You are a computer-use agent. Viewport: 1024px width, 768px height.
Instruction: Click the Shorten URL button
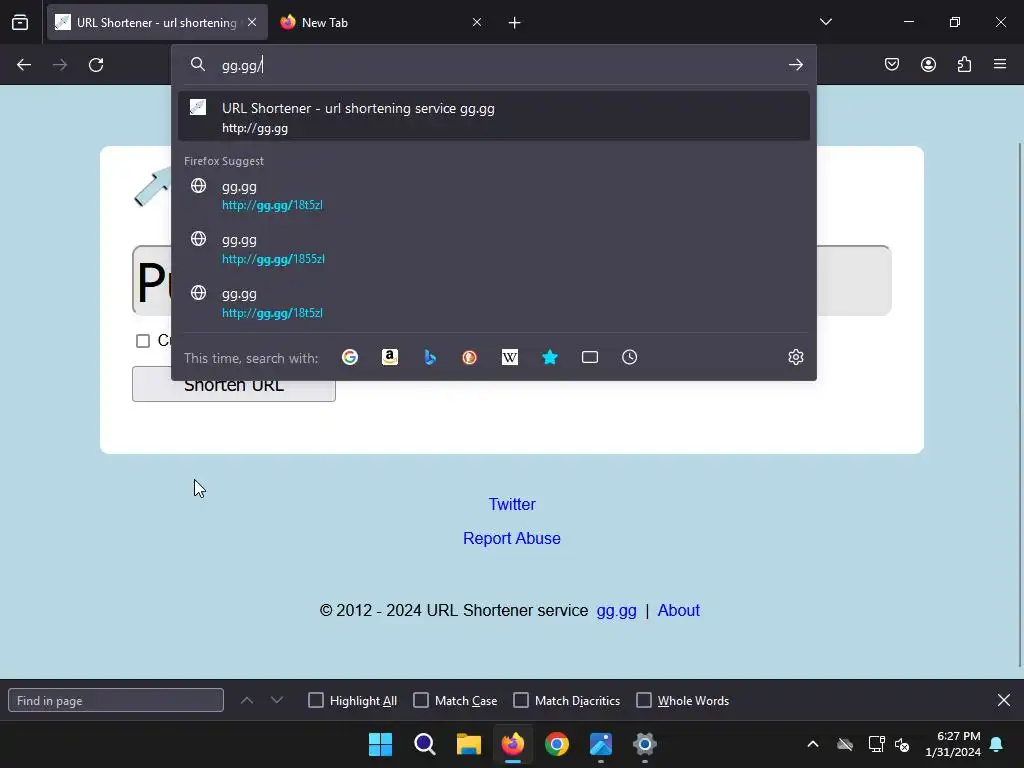click(x=234, y=385)
